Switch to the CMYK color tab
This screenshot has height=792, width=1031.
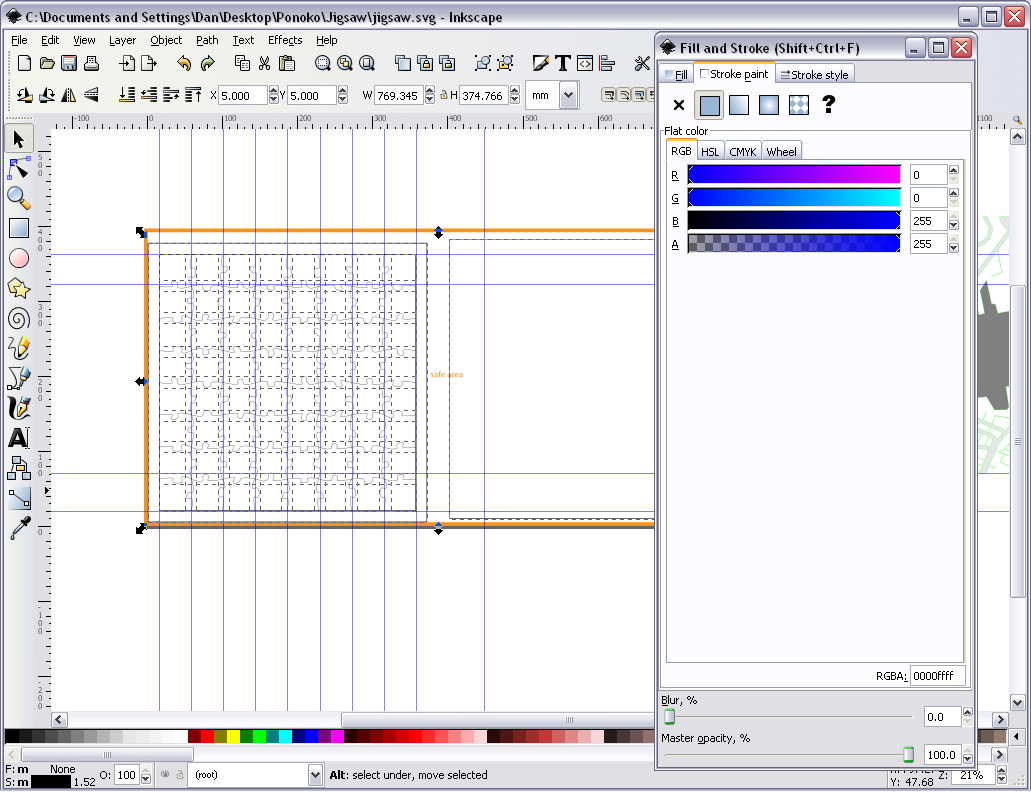(742, 151)
